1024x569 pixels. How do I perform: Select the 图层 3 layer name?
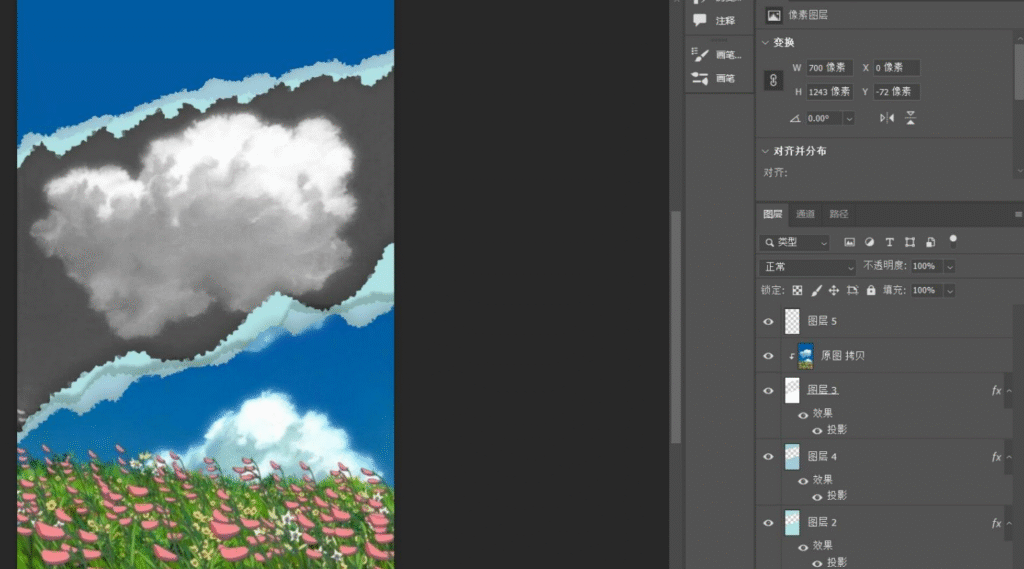tap(822, 390)
